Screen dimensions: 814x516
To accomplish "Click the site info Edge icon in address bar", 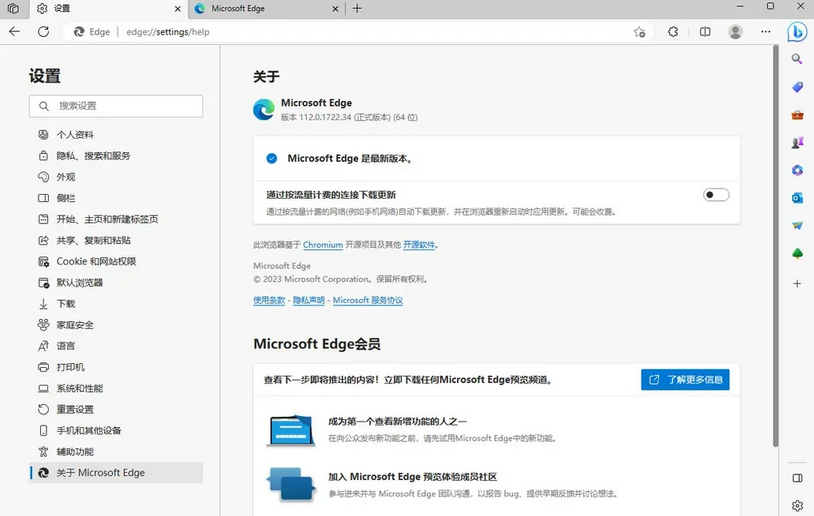I will click(x=92, y=32).
